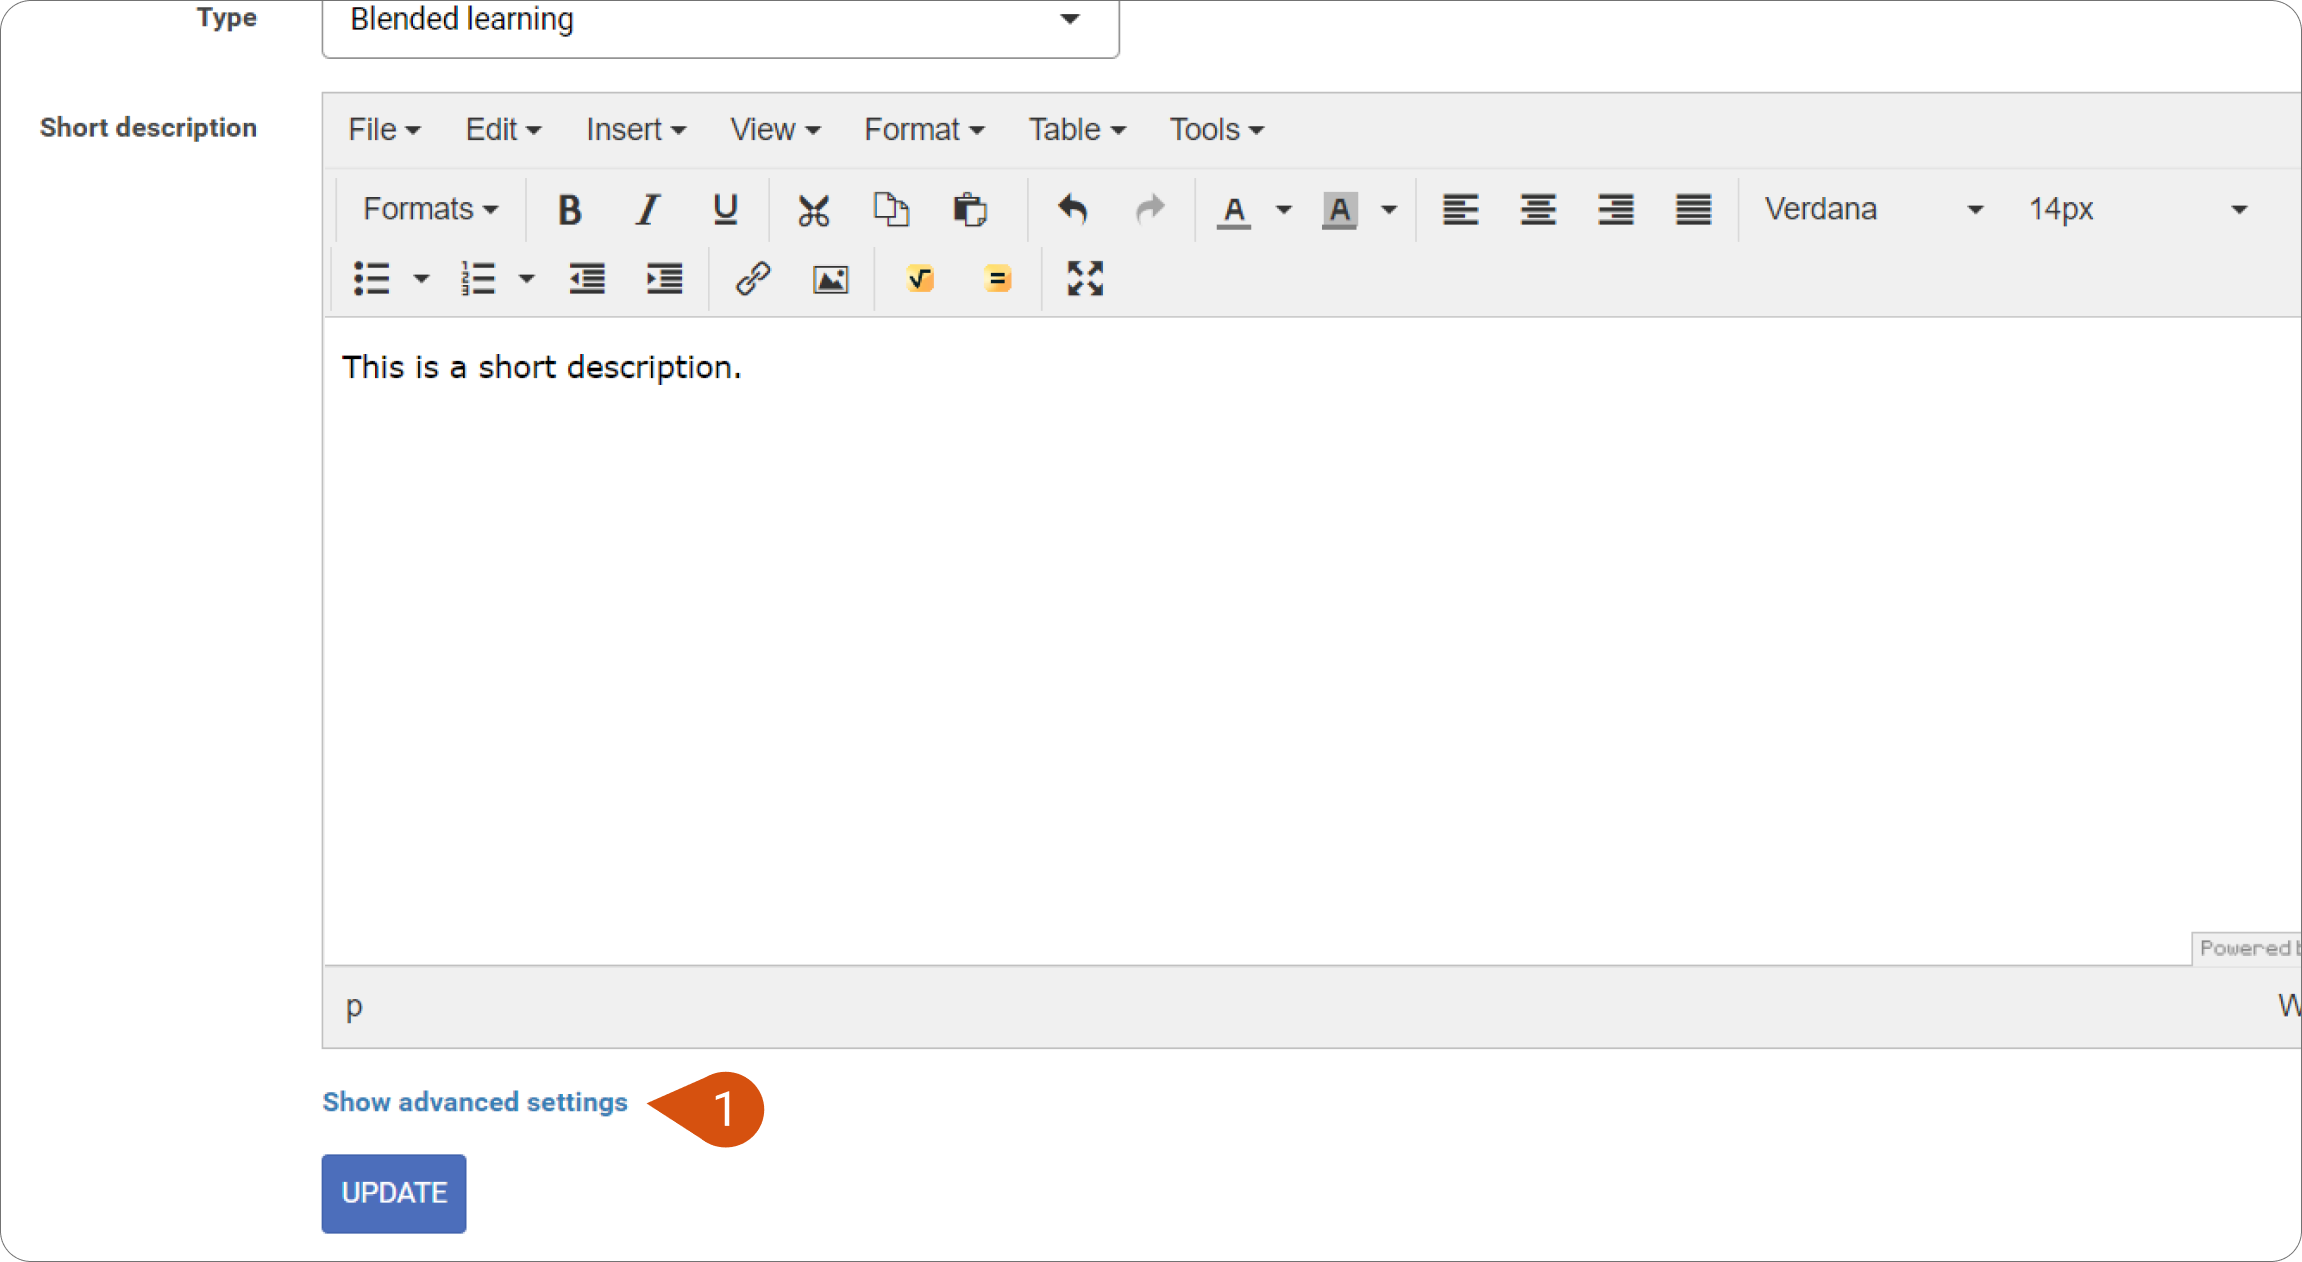2302x1262 pixels.
Task: Increase indent of the paragraph
Action: tap(664, 279)
